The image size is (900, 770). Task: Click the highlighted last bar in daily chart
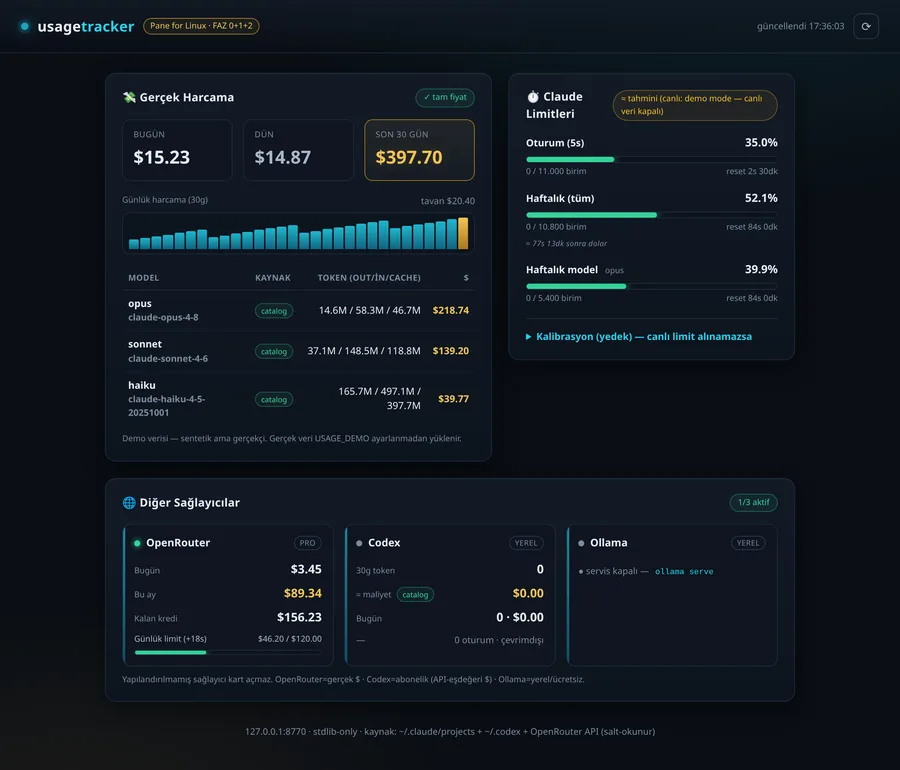pyautogui.click(x=463, y=233)
